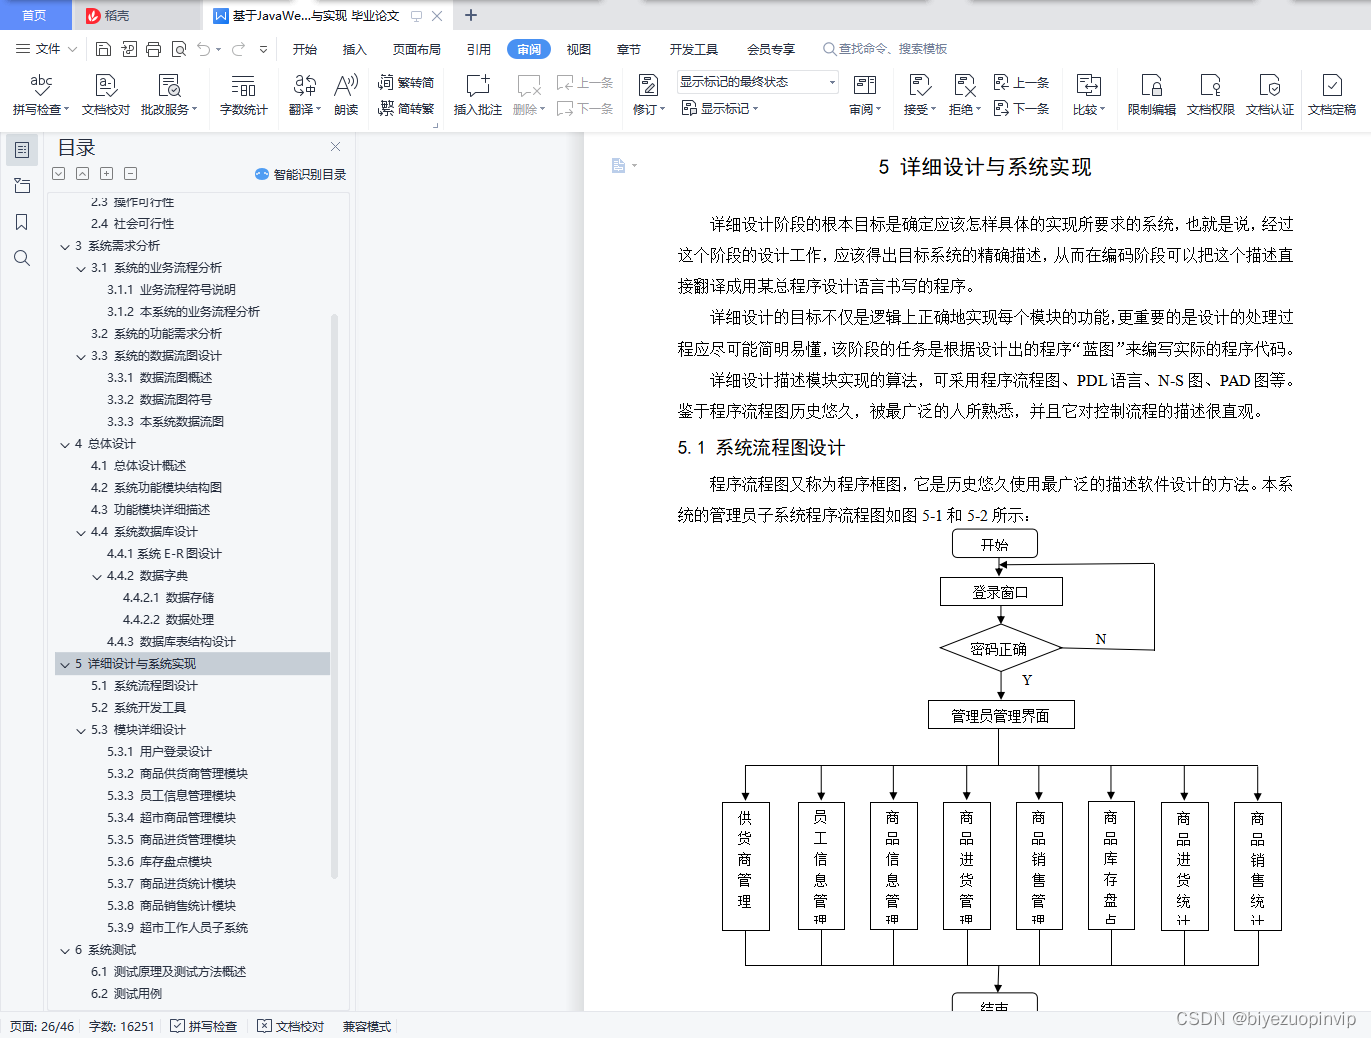Start 朗读 read aloud
Screen dimensions: 1371x1038
(345, 95)
